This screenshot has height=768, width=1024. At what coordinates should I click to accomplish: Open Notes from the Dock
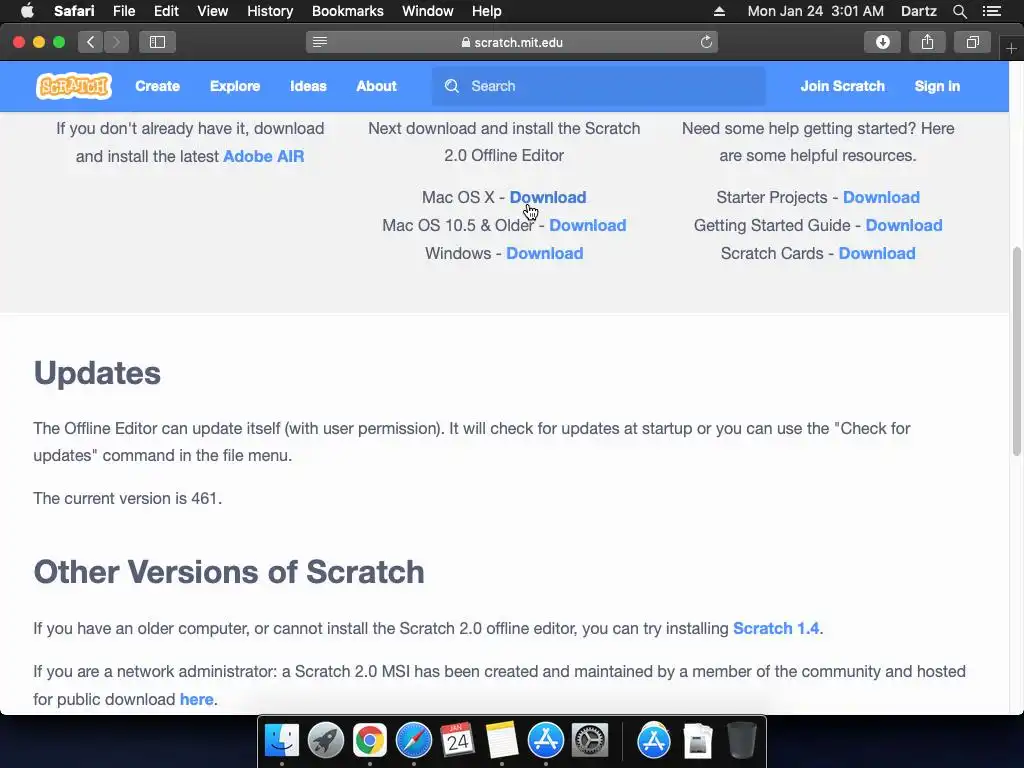(502, 741)
